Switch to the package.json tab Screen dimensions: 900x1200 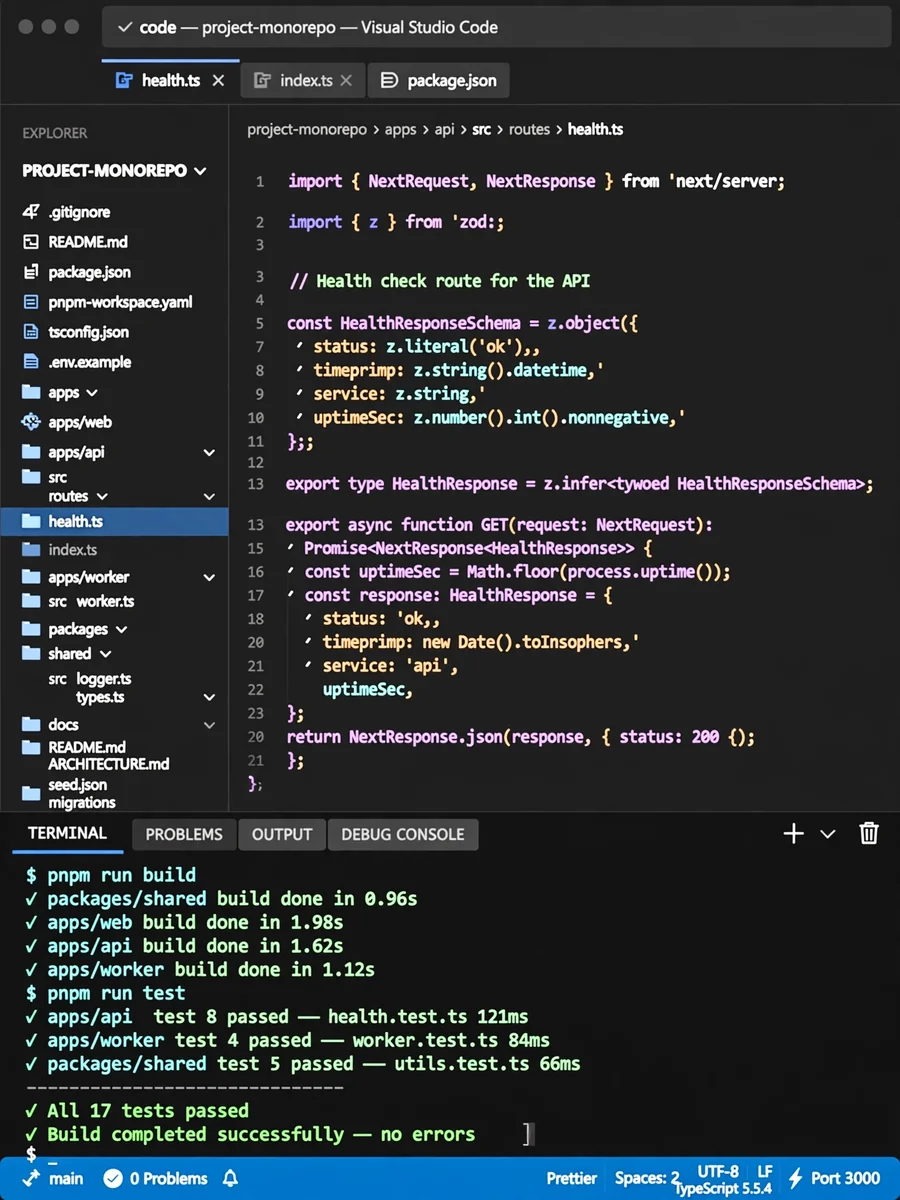point(439,81)
